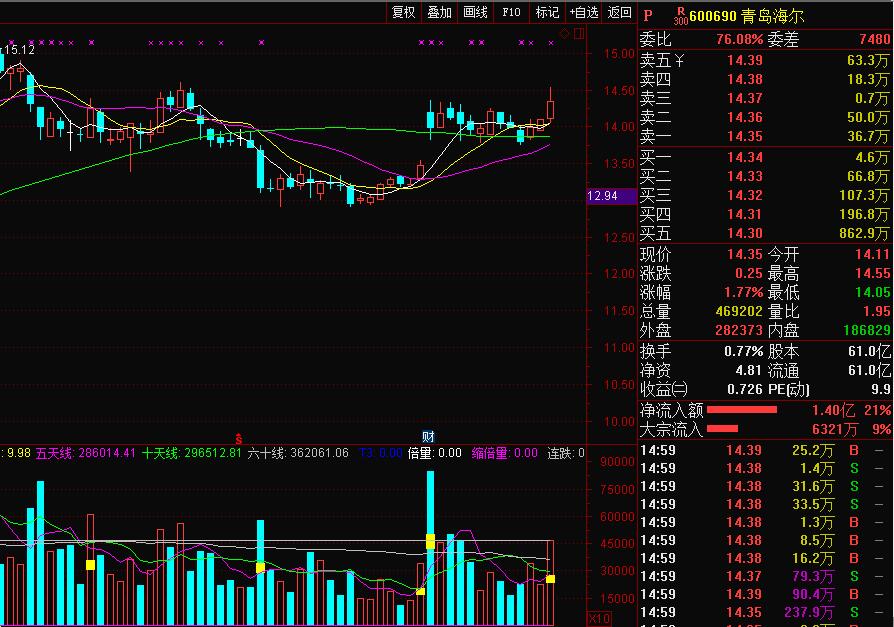Click the 现价 14.35 value
The image size is (894, 627).
[745, 254]
